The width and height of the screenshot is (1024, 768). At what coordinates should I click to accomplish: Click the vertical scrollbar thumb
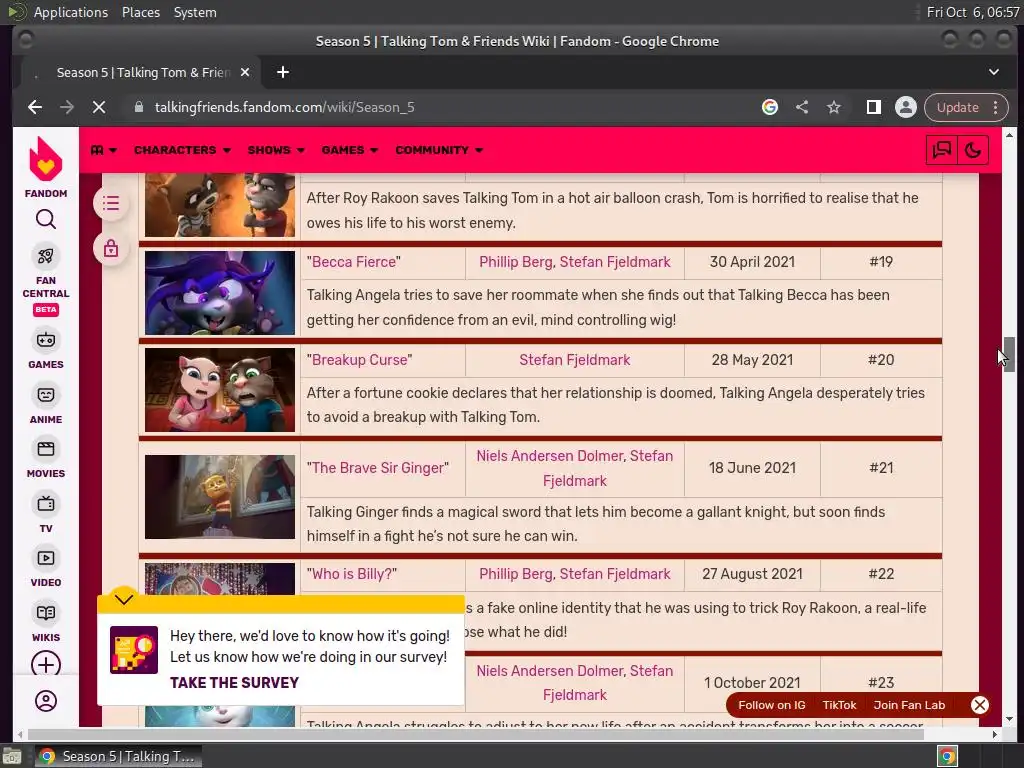pos(1010,355)
